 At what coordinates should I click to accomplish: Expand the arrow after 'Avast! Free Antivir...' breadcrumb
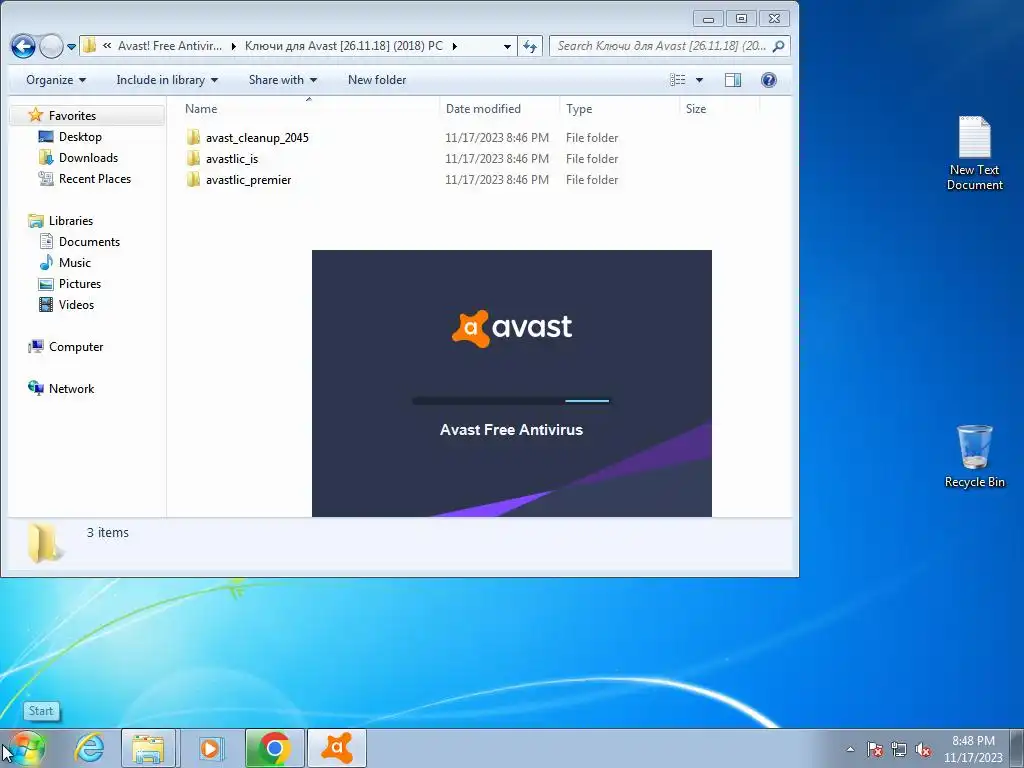point(234,46)
